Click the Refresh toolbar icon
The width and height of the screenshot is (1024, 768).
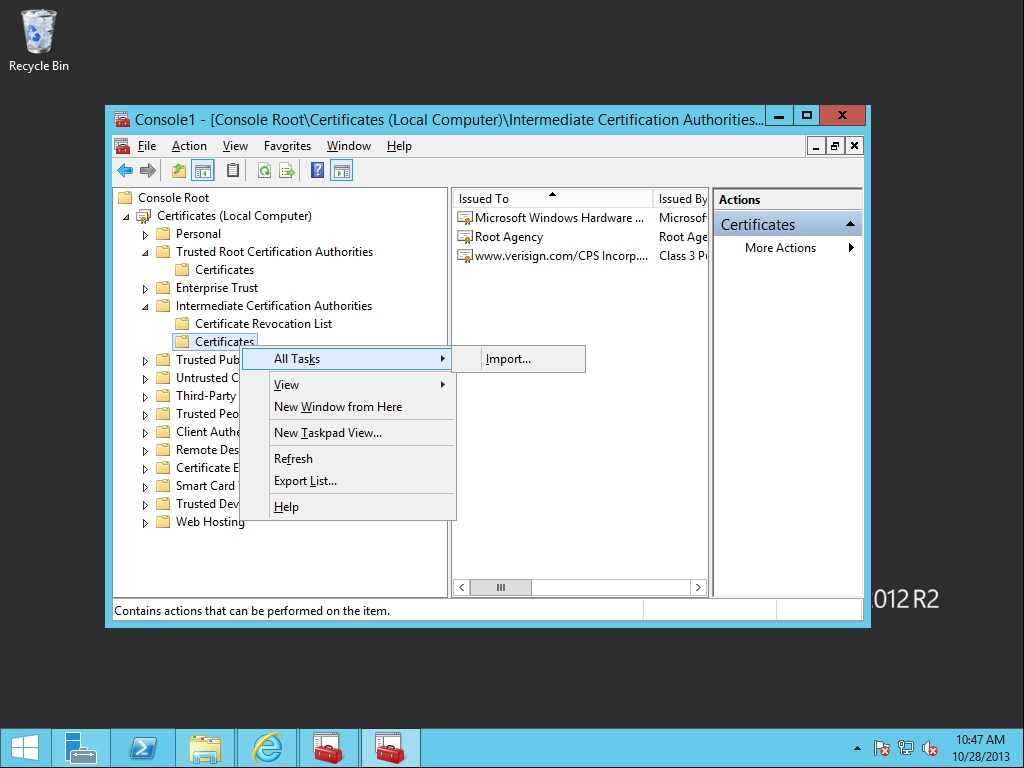(x=264, y=171)
